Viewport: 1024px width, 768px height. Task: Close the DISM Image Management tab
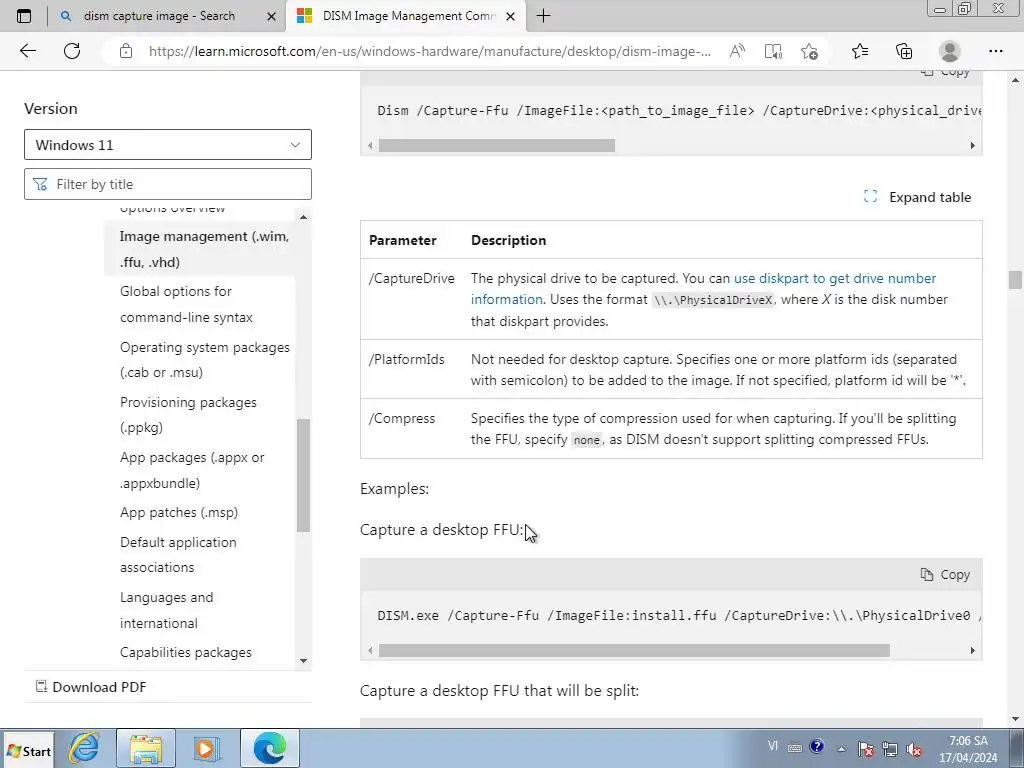[x=511, y=16]
